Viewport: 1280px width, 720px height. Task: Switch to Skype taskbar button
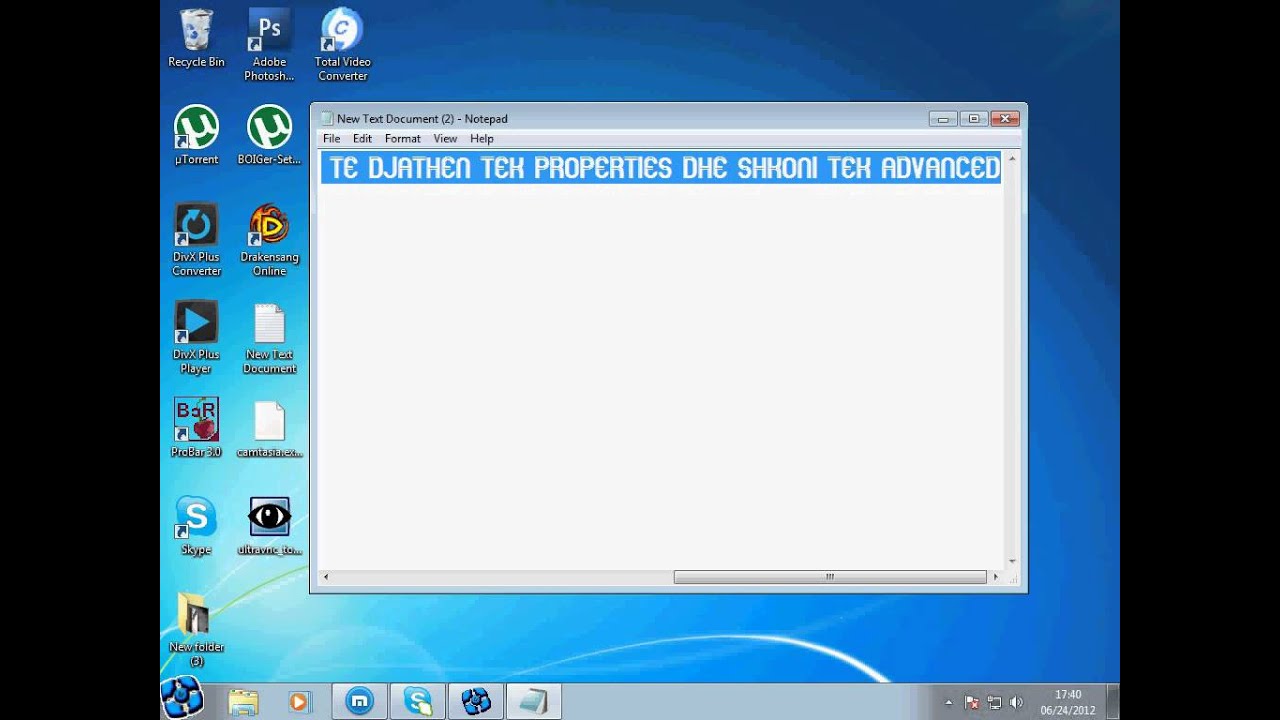(x=417, y=702)
